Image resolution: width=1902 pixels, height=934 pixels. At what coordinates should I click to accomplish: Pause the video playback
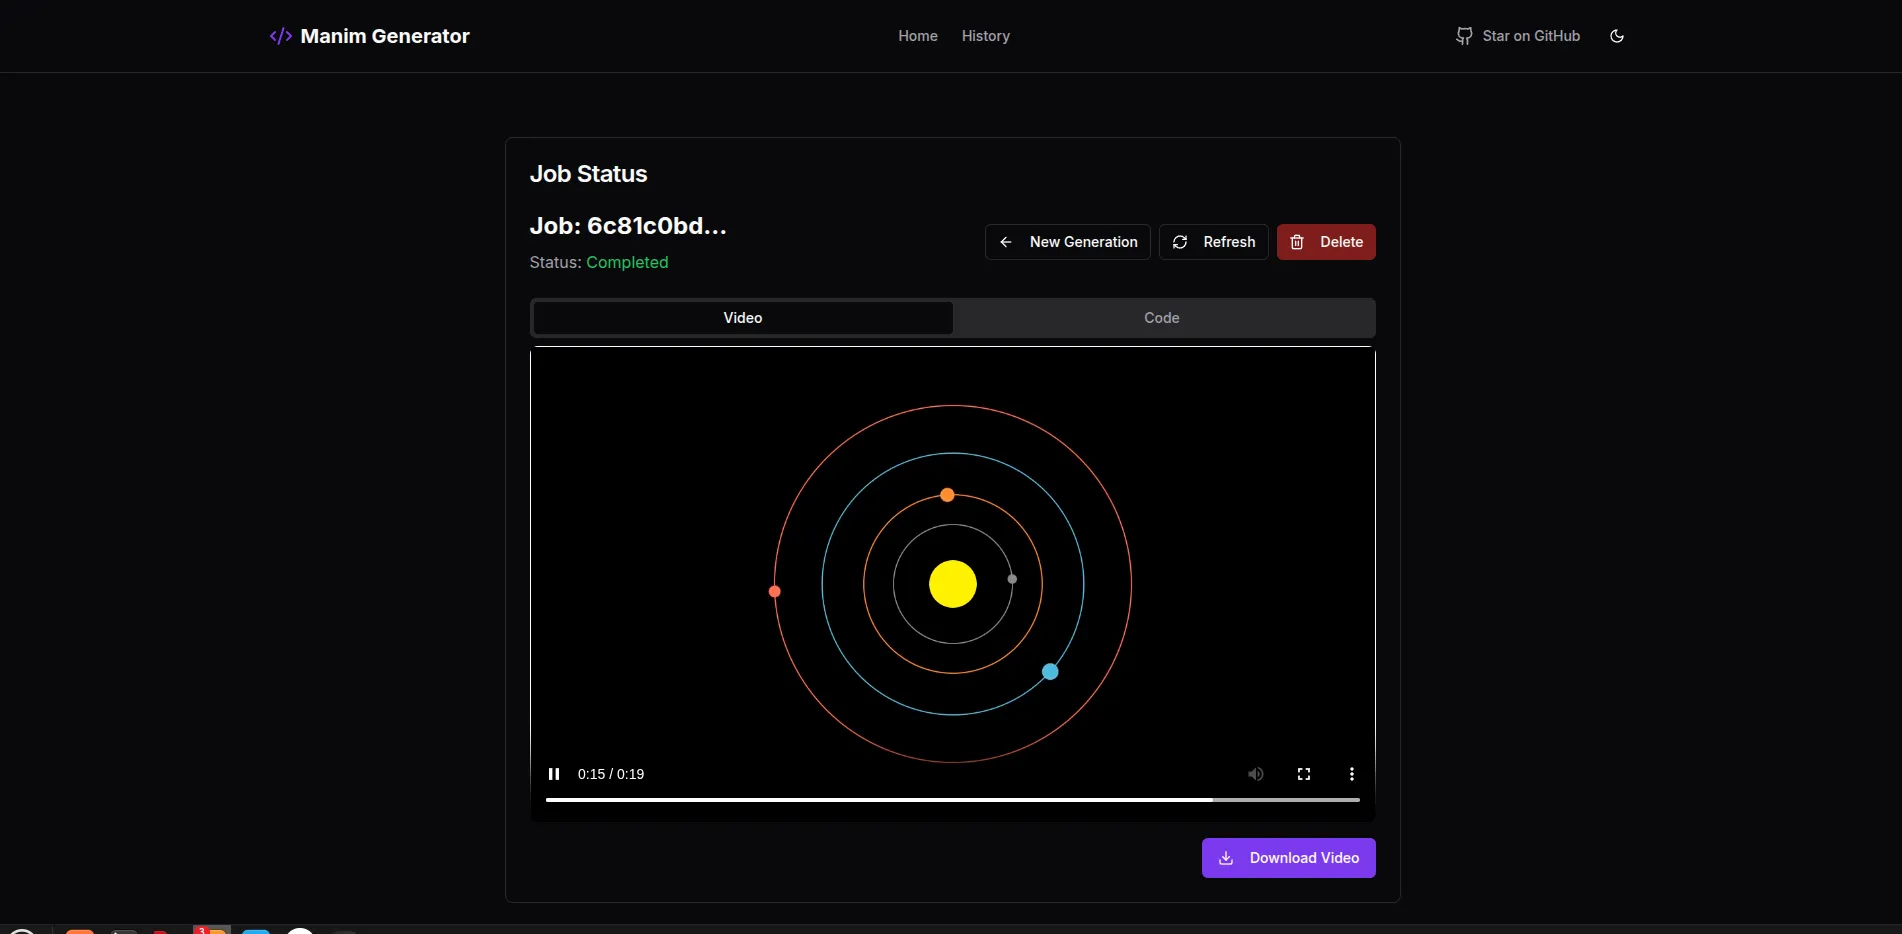(554, 774)
